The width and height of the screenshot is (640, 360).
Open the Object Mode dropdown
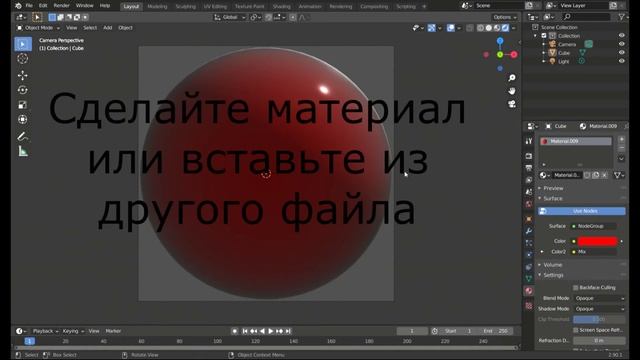[x=38, y=28]
